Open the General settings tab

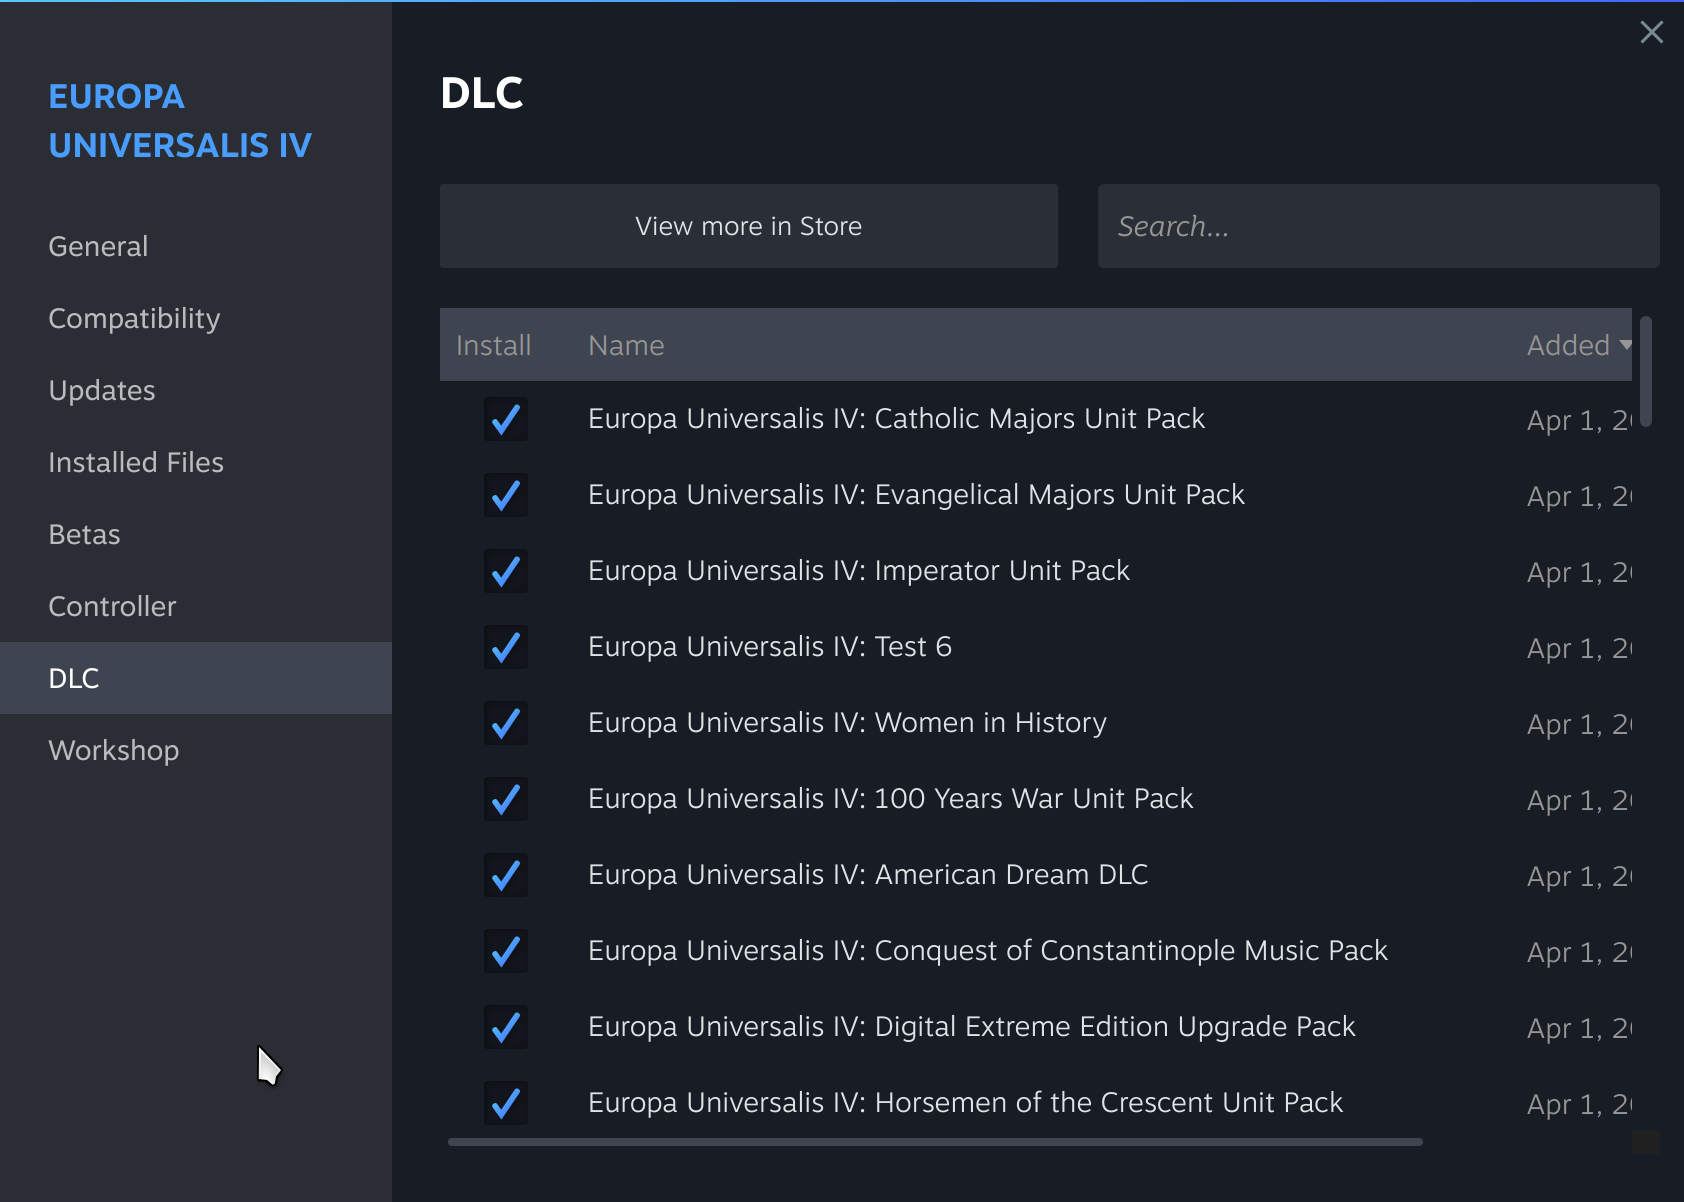[196, 246]
